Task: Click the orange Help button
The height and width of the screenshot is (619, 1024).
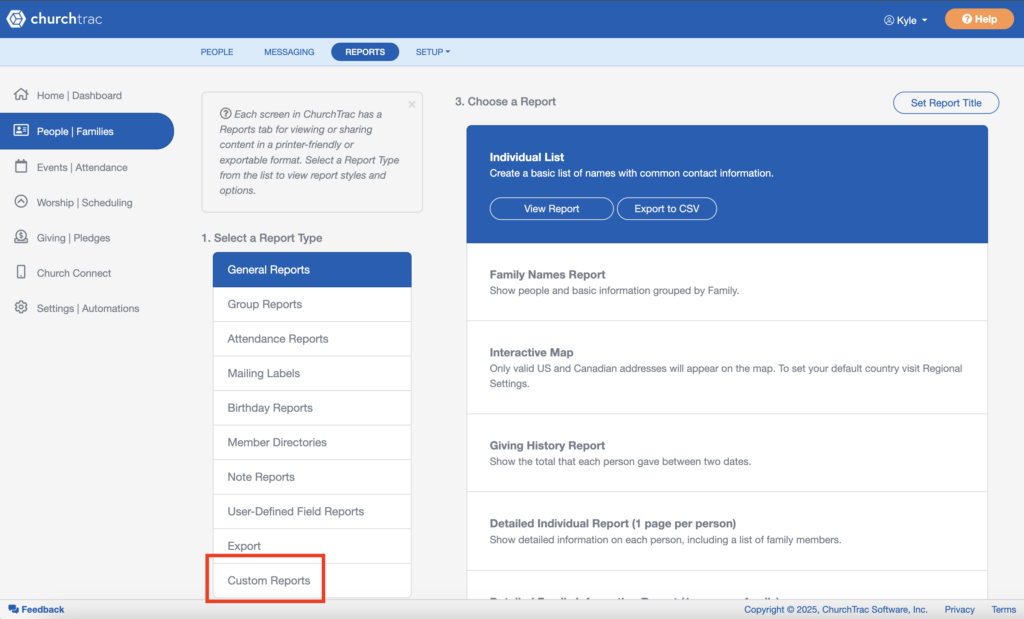Action: tap(979, 19)
